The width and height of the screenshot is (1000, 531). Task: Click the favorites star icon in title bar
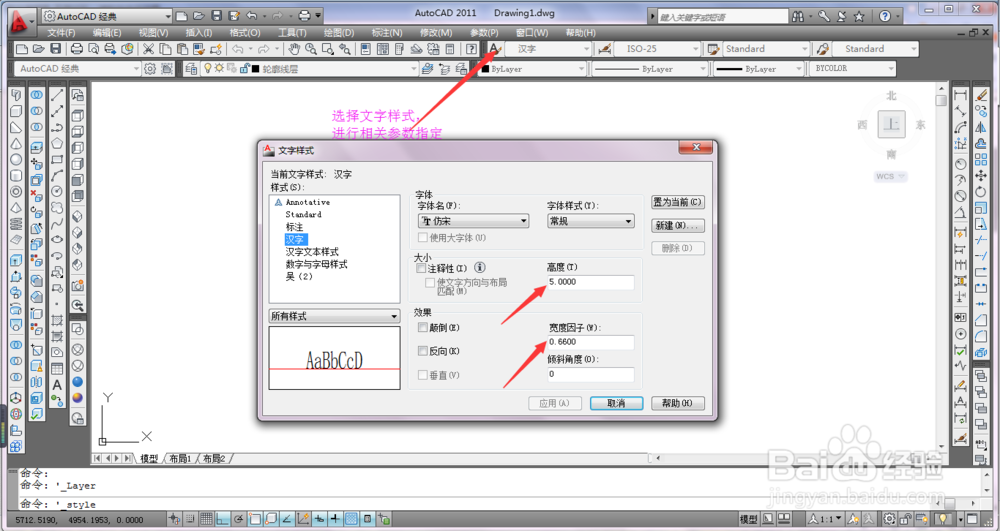859,17
